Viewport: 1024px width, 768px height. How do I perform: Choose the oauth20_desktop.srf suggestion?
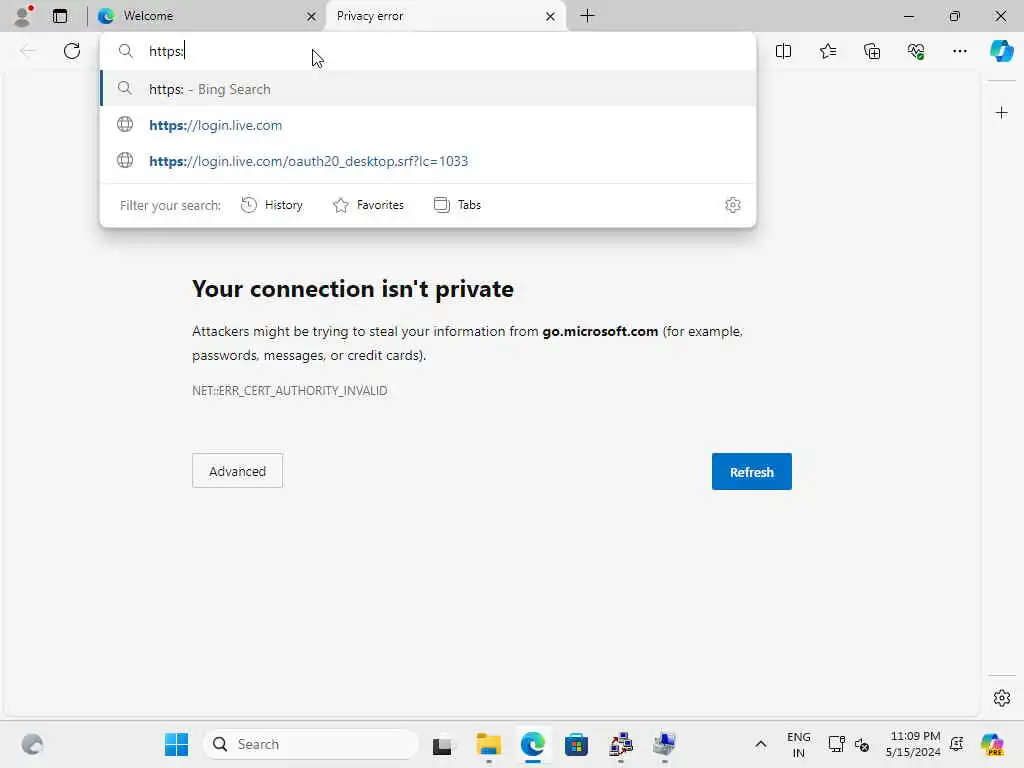click(428, 161)
